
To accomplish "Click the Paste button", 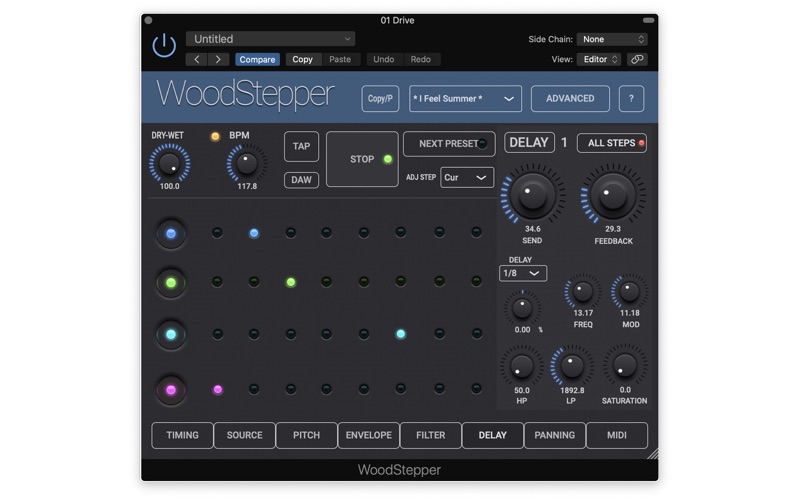I will pyautogui.click(x=340, y=60).
